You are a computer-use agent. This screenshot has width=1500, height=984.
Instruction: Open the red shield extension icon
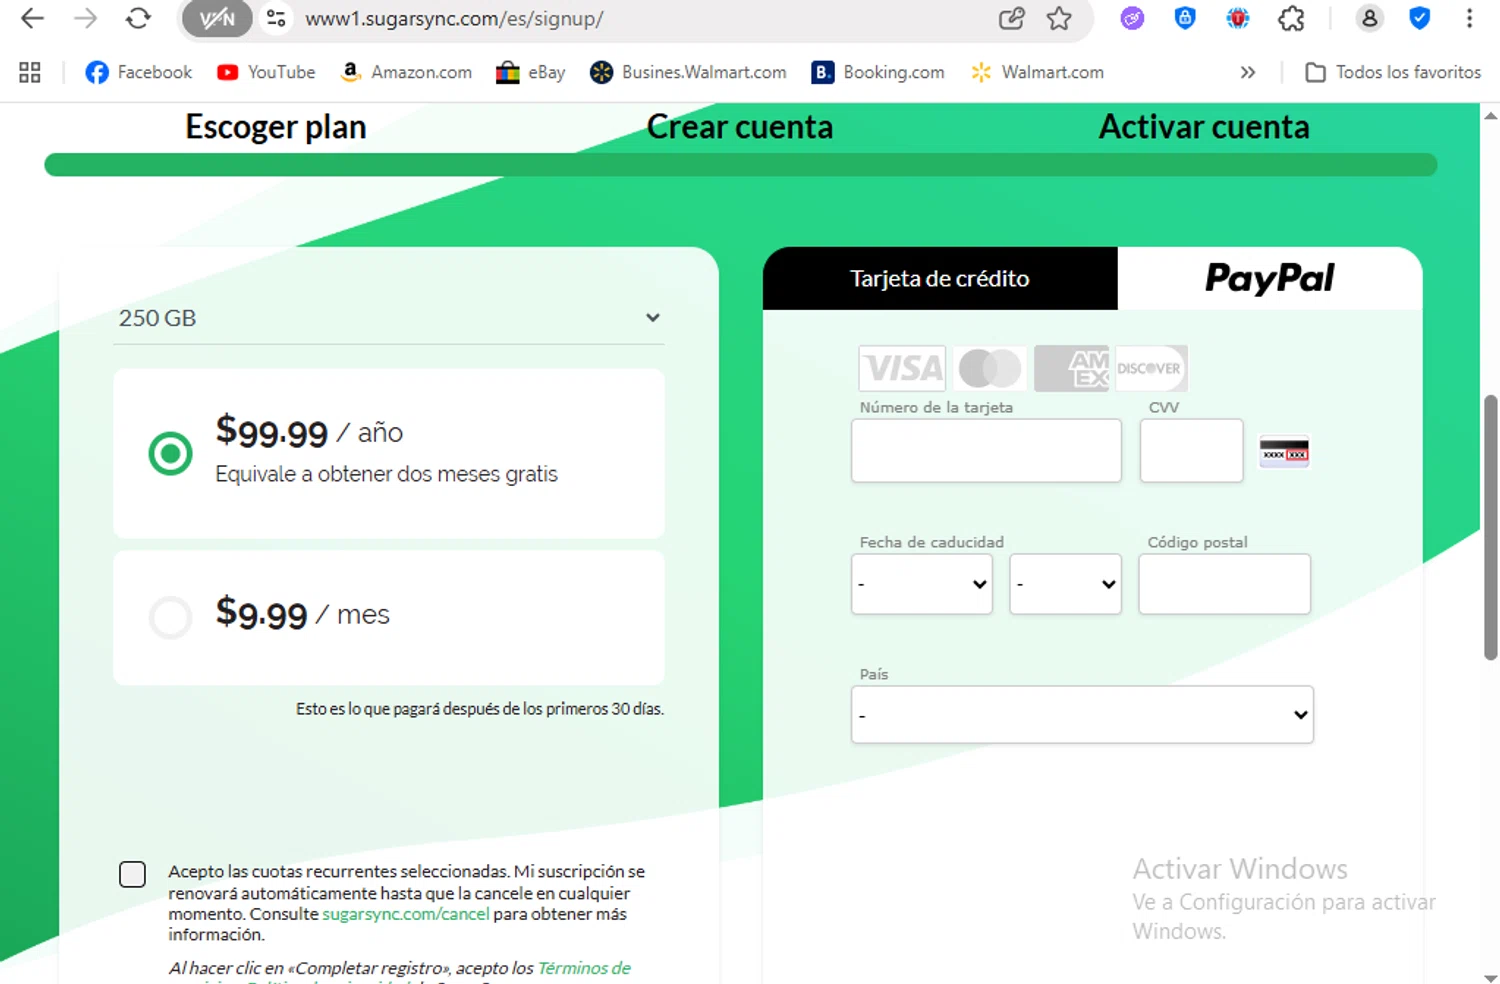click(x=1238, y=18)
